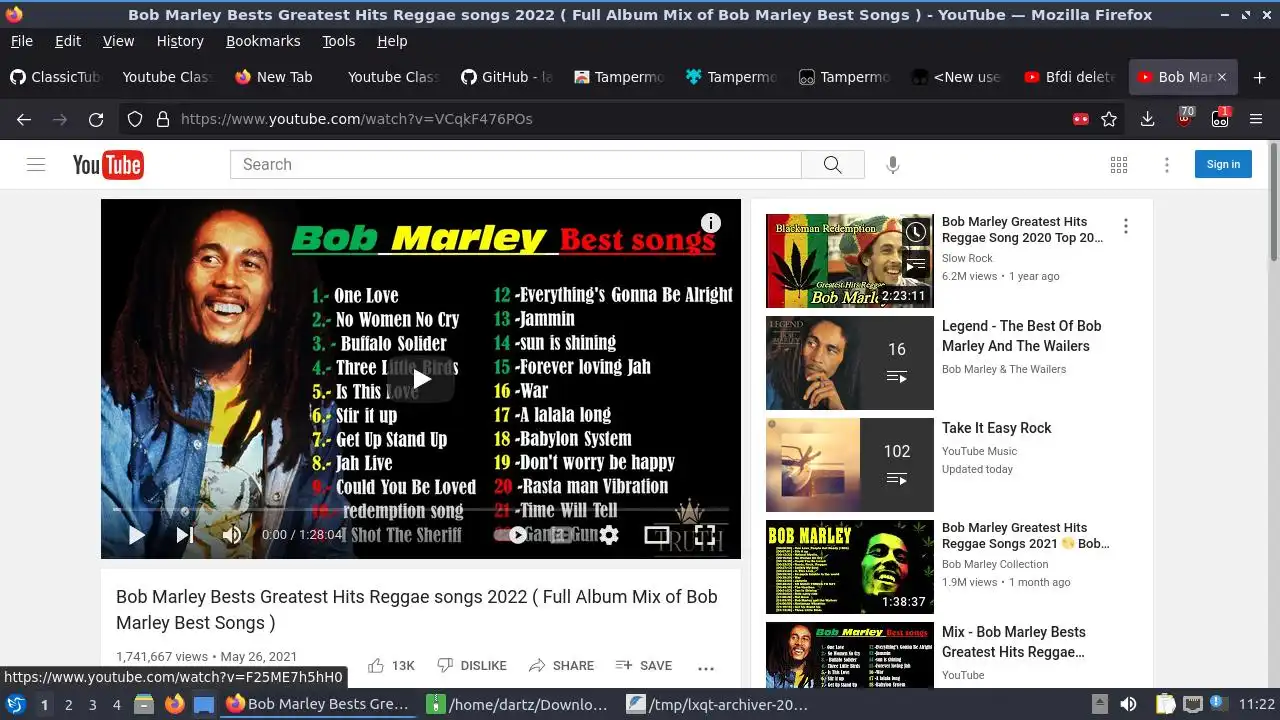
Task: Open the Tools menu
Action: pos(338,41)
